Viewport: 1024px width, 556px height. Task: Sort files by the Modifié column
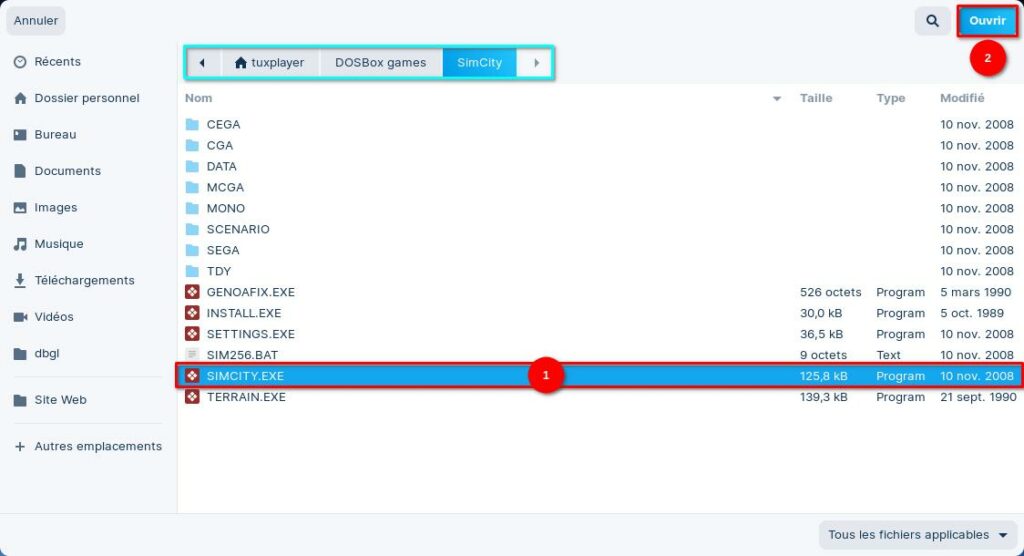[962, 98]
